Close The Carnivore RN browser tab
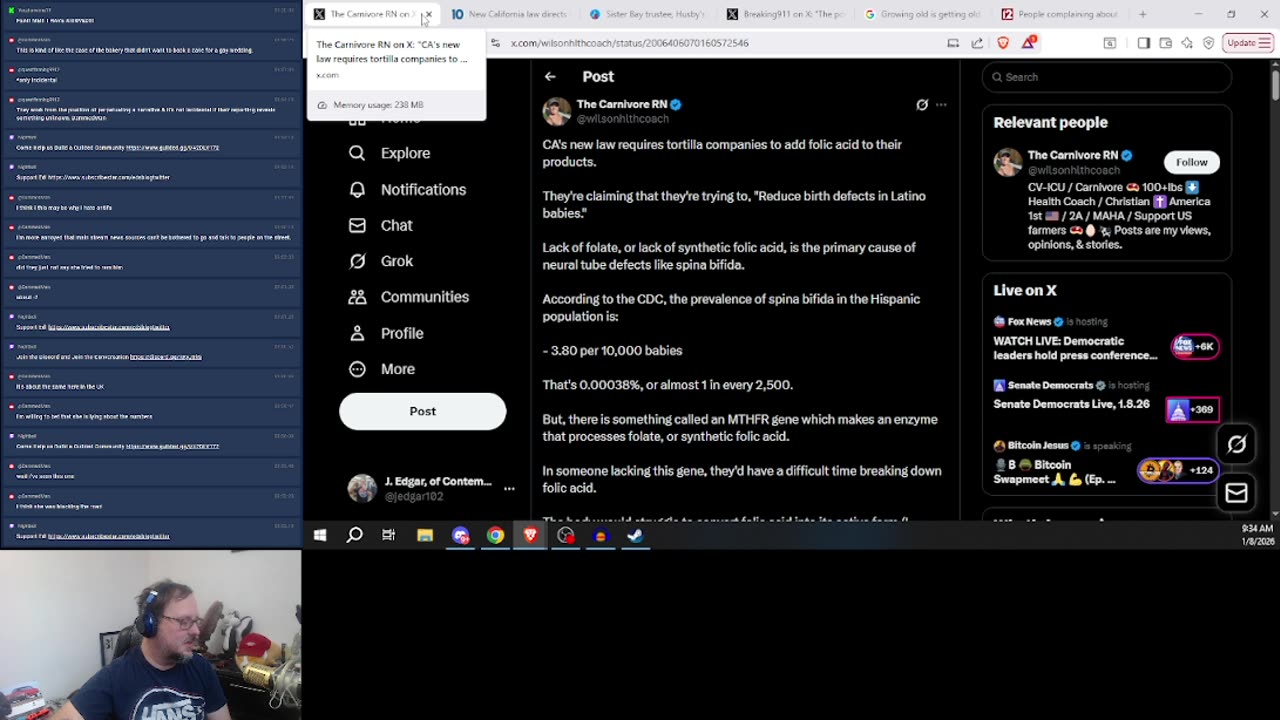This screenshot has height=720, width=1280. click(428, 14)
